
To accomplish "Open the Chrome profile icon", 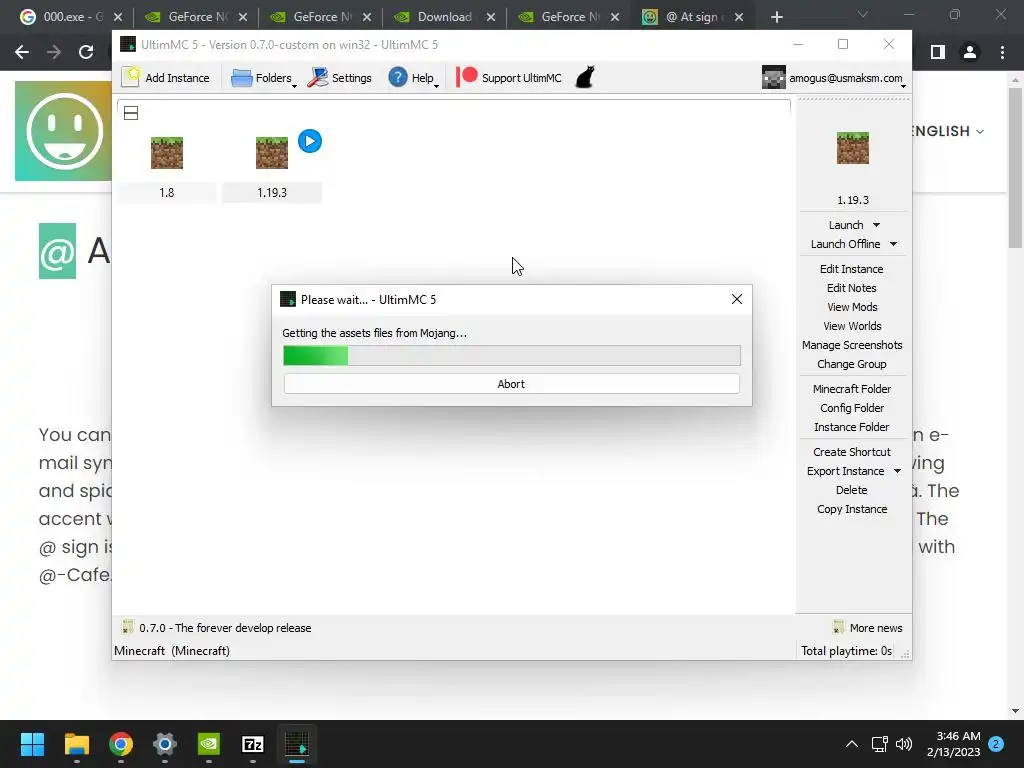I will 970,52.
